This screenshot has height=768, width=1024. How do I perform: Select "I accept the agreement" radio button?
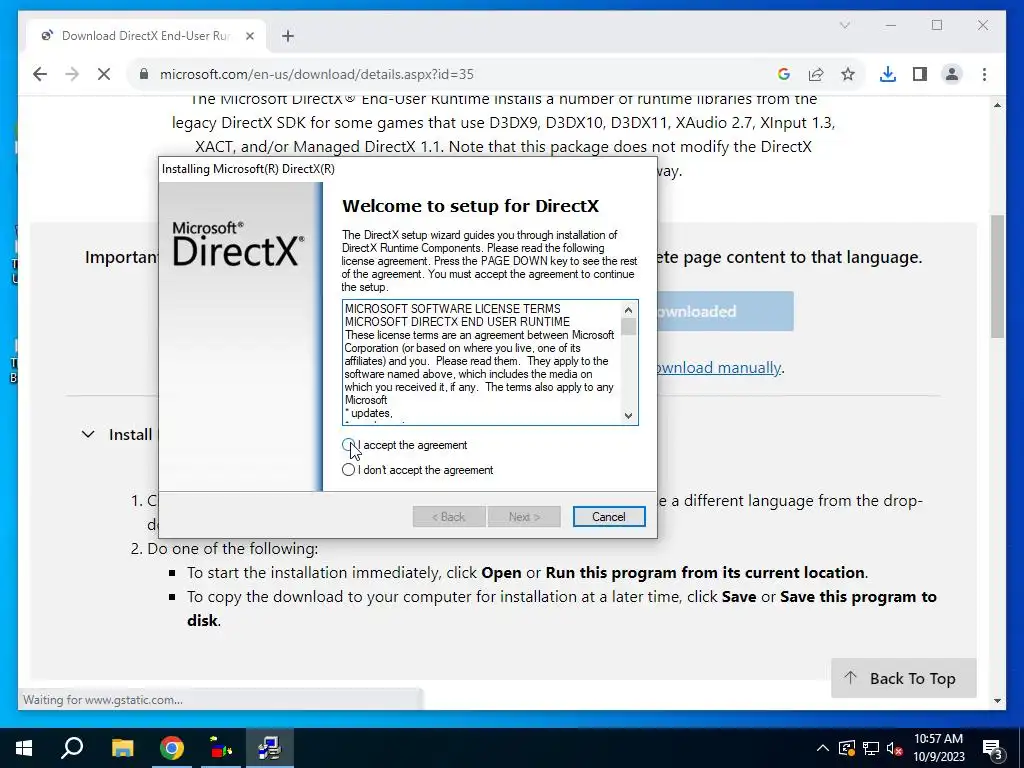tap(348, 445)
